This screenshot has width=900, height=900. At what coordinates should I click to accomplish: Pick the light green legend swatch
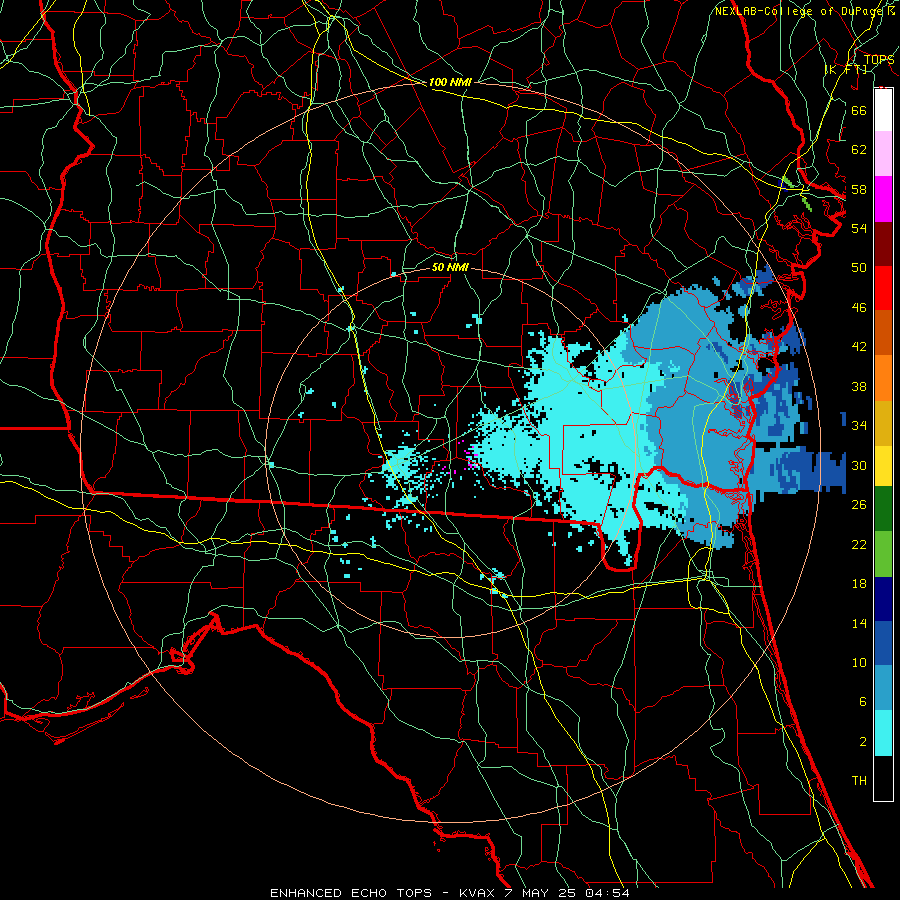coord(883,554)
